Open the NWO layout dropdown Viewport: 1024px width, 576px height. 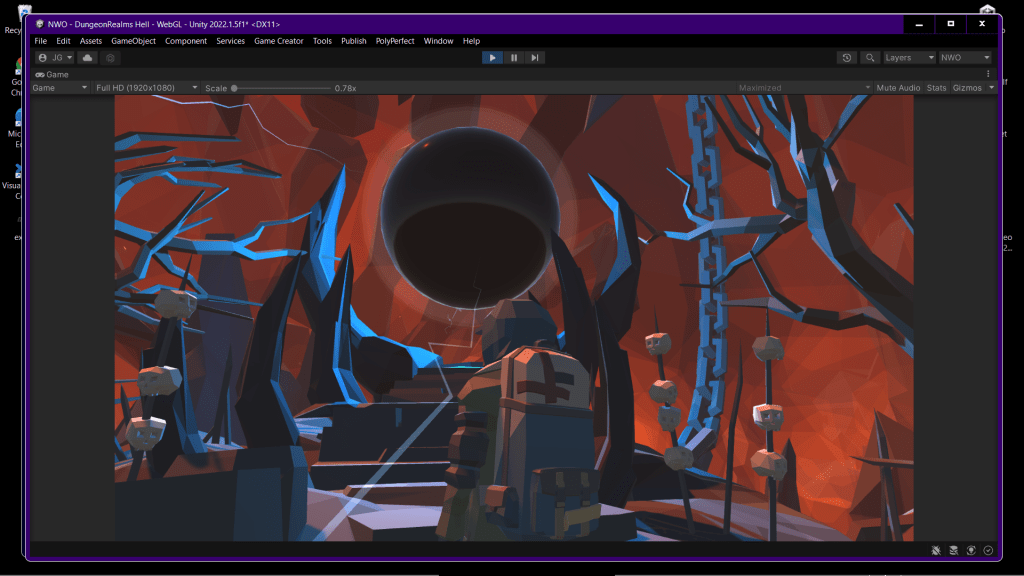coord(965,58)
